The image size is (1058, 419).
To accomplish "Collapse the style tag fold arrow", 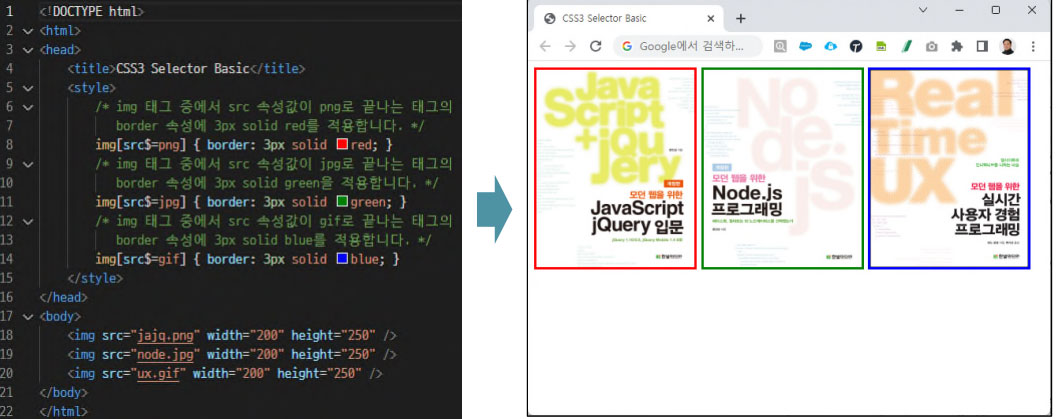I will tap(27, 88).
